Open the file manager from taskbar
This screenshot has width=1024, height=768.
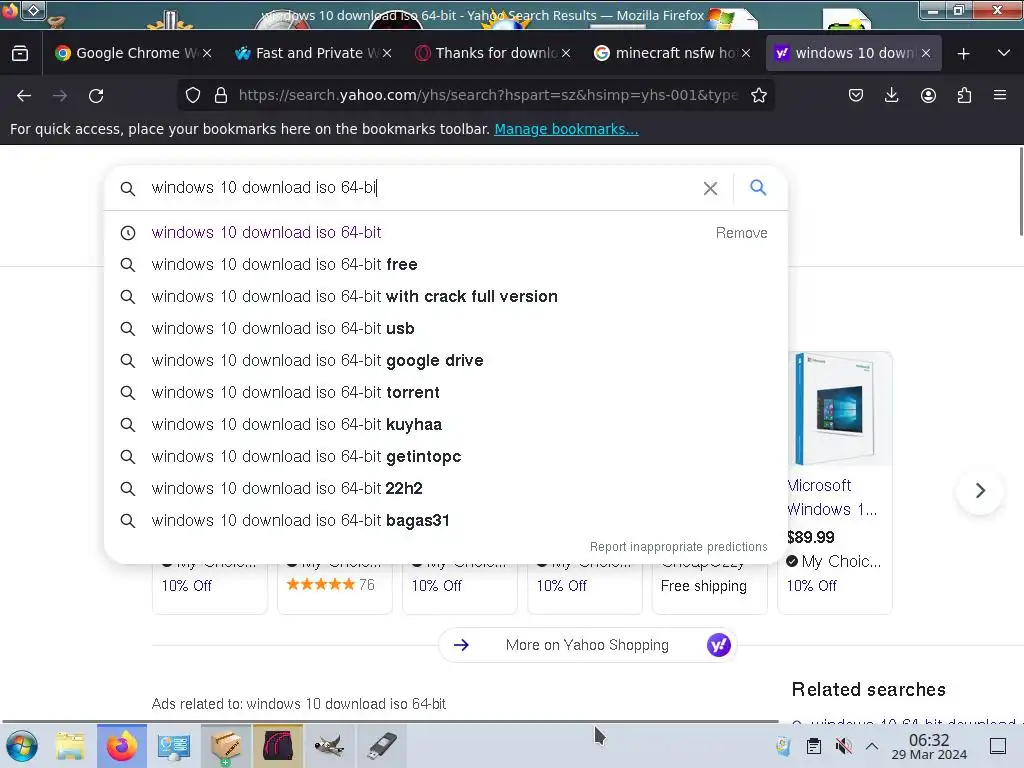point(70,746)
